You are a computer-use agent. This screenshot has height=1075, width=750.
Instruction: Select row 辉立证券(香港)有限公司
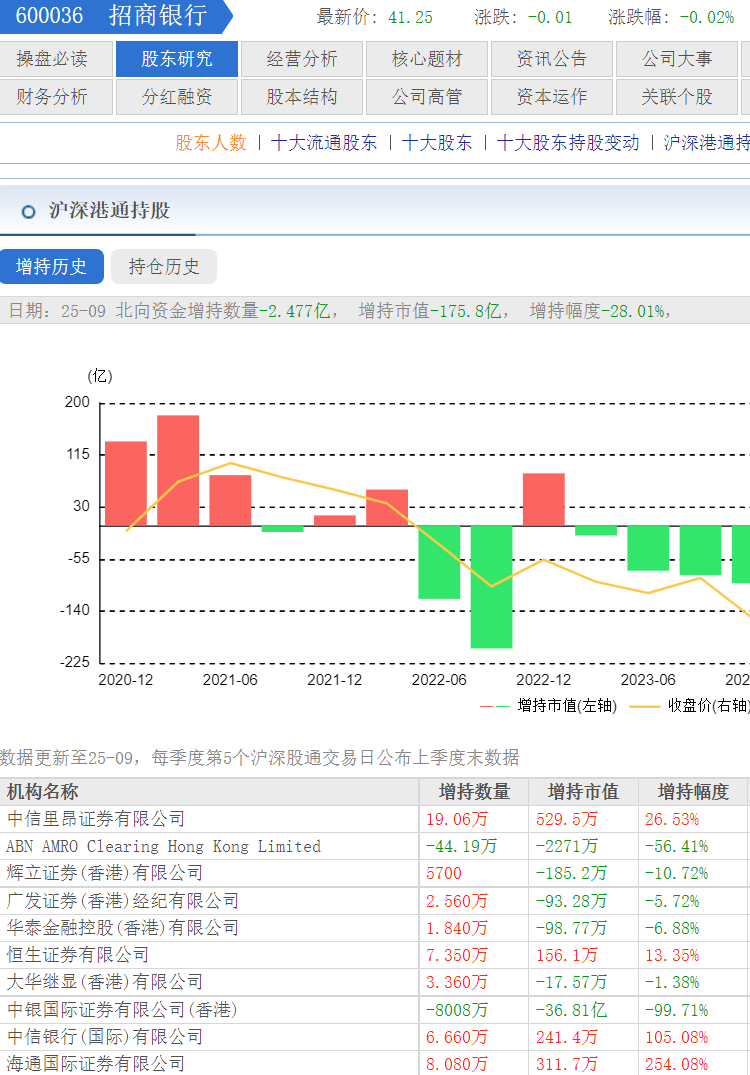[374, 873]
